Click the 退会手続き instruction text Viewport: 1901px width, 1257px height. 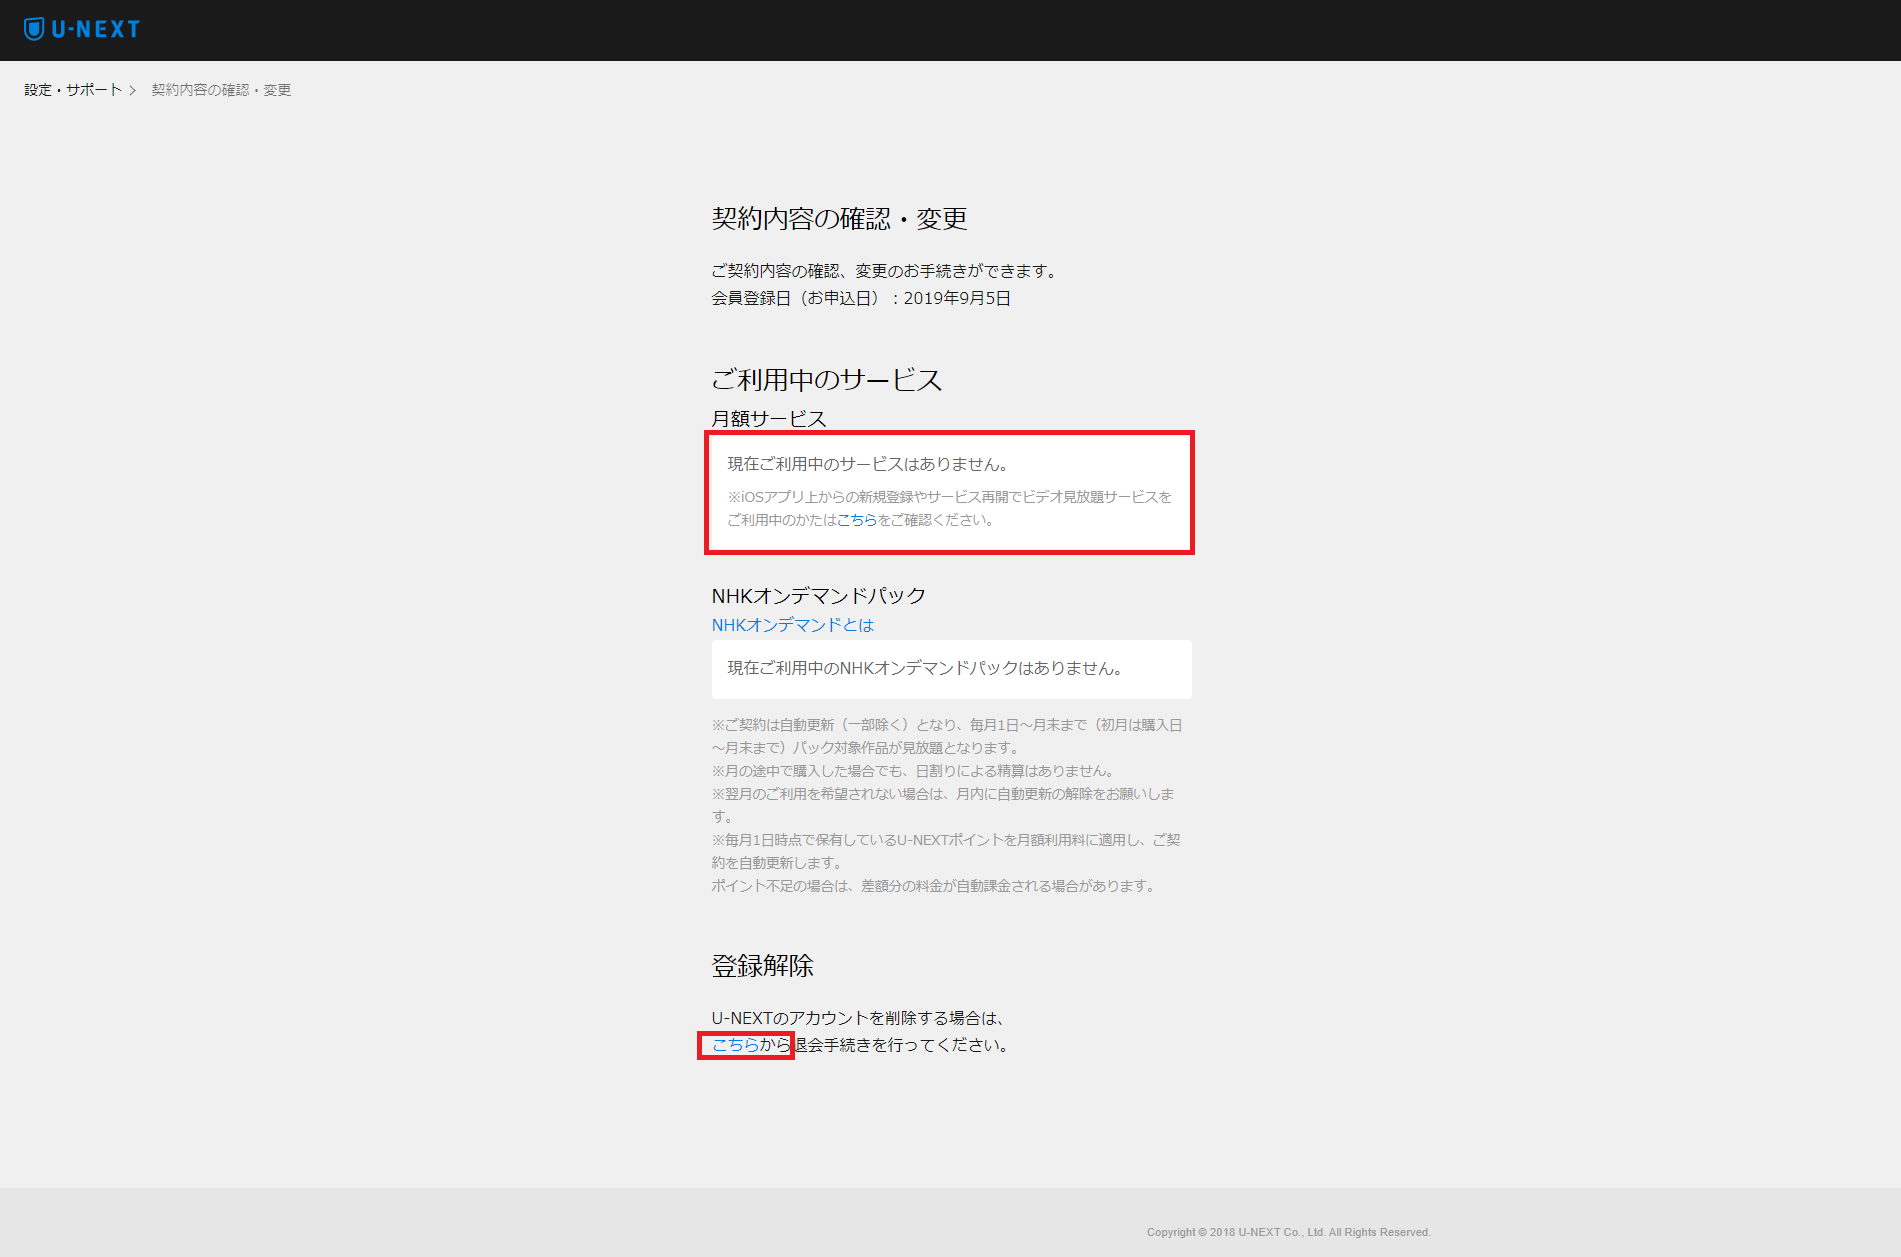point(900,1045)
